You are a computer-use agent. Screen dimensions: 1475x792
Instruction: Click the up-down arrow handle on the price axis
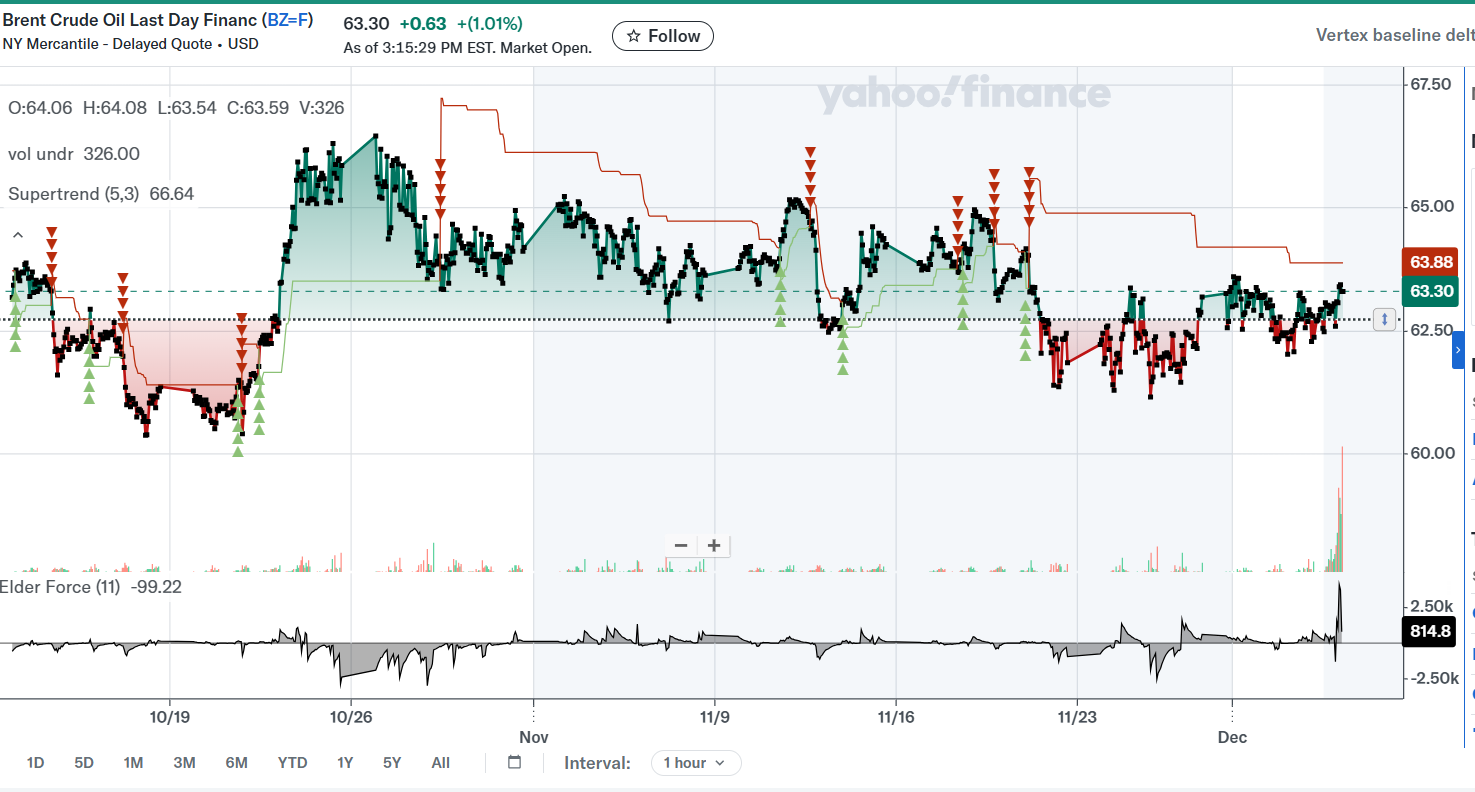[x=1383, y=318]
